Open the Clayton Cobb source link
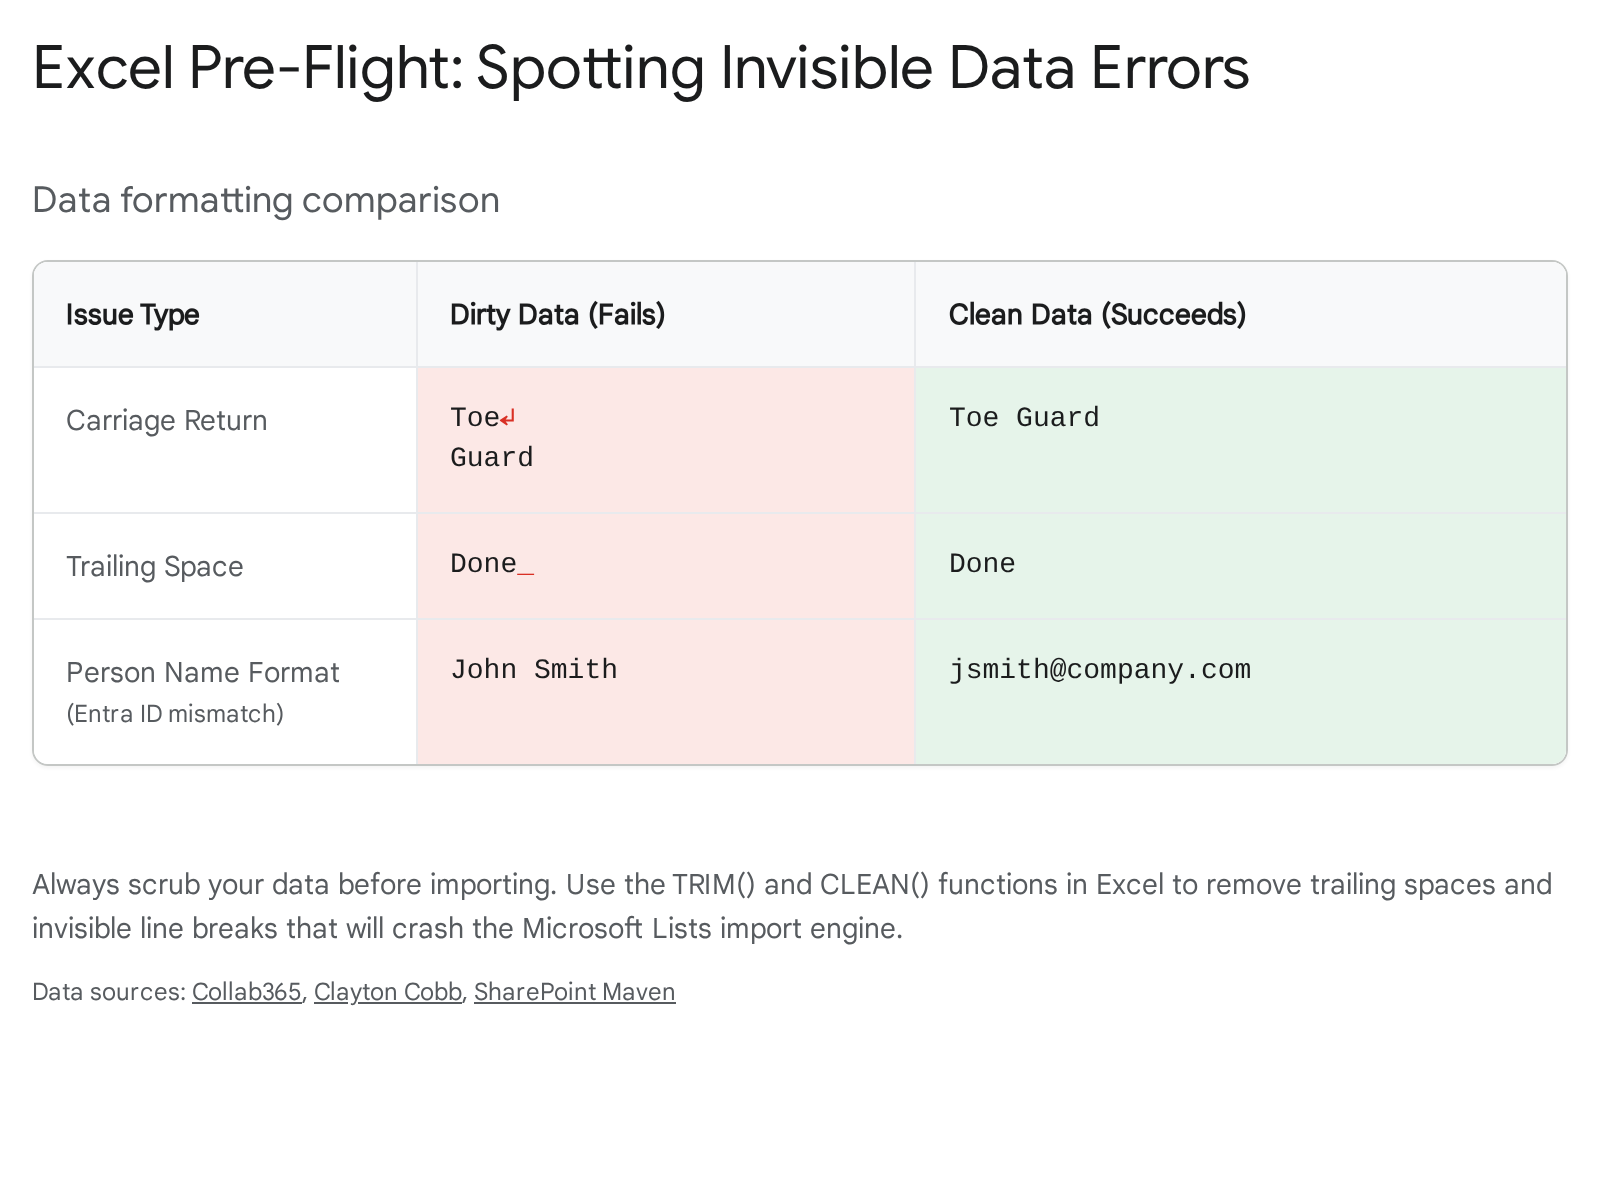 (387, 992)
